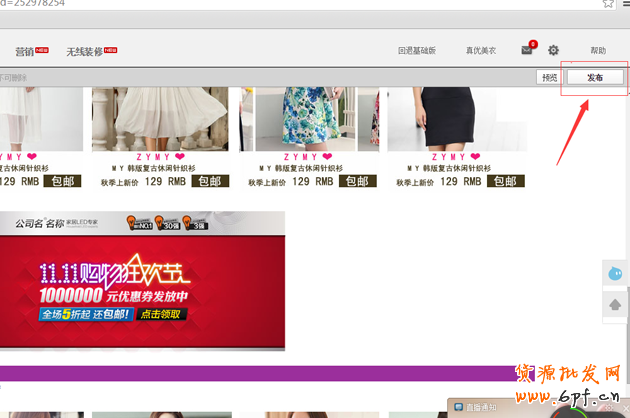Select the floral dress product thumbnail
630x418 pixels.
(x=306, y=118)
